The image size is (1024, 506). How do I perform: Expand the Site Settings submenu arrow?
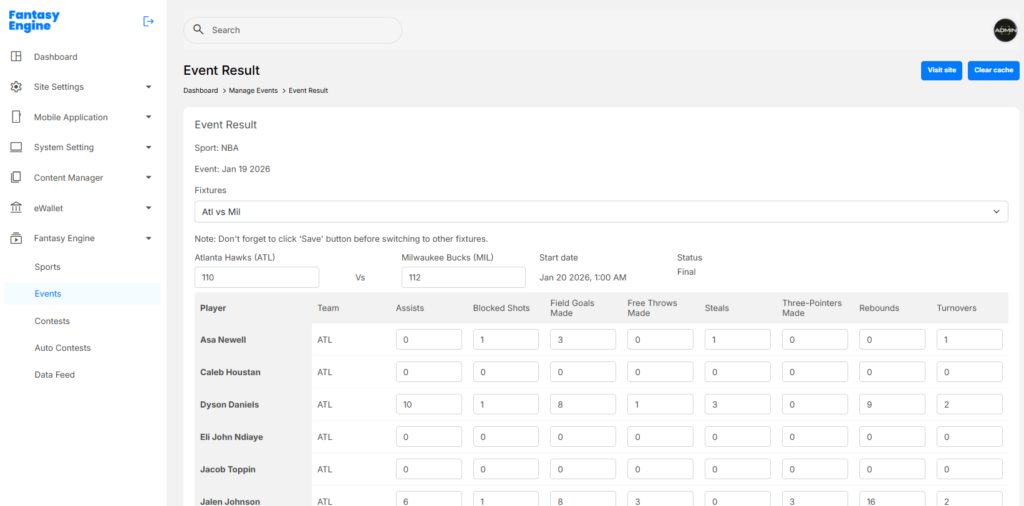pos(148,87)
